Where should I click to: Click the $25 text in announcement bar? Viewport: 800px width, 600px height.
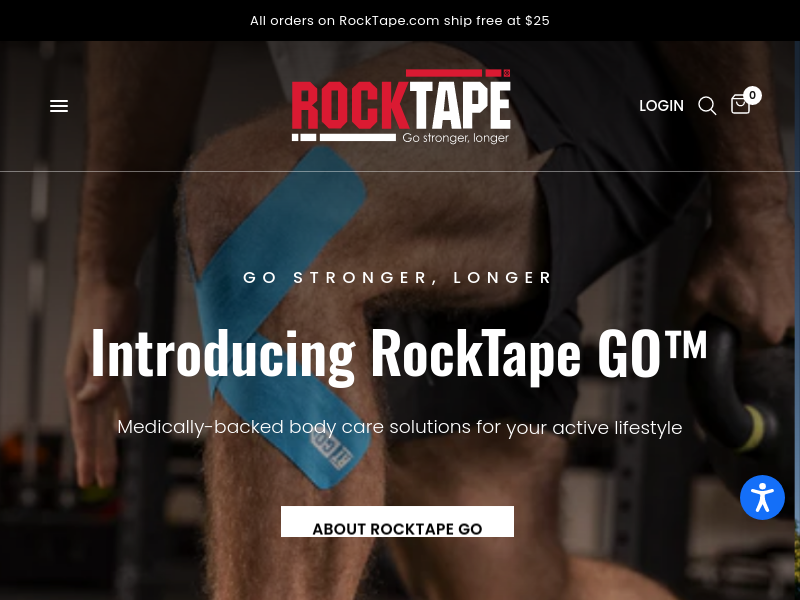pyautogui.click(x=537, y=20)
